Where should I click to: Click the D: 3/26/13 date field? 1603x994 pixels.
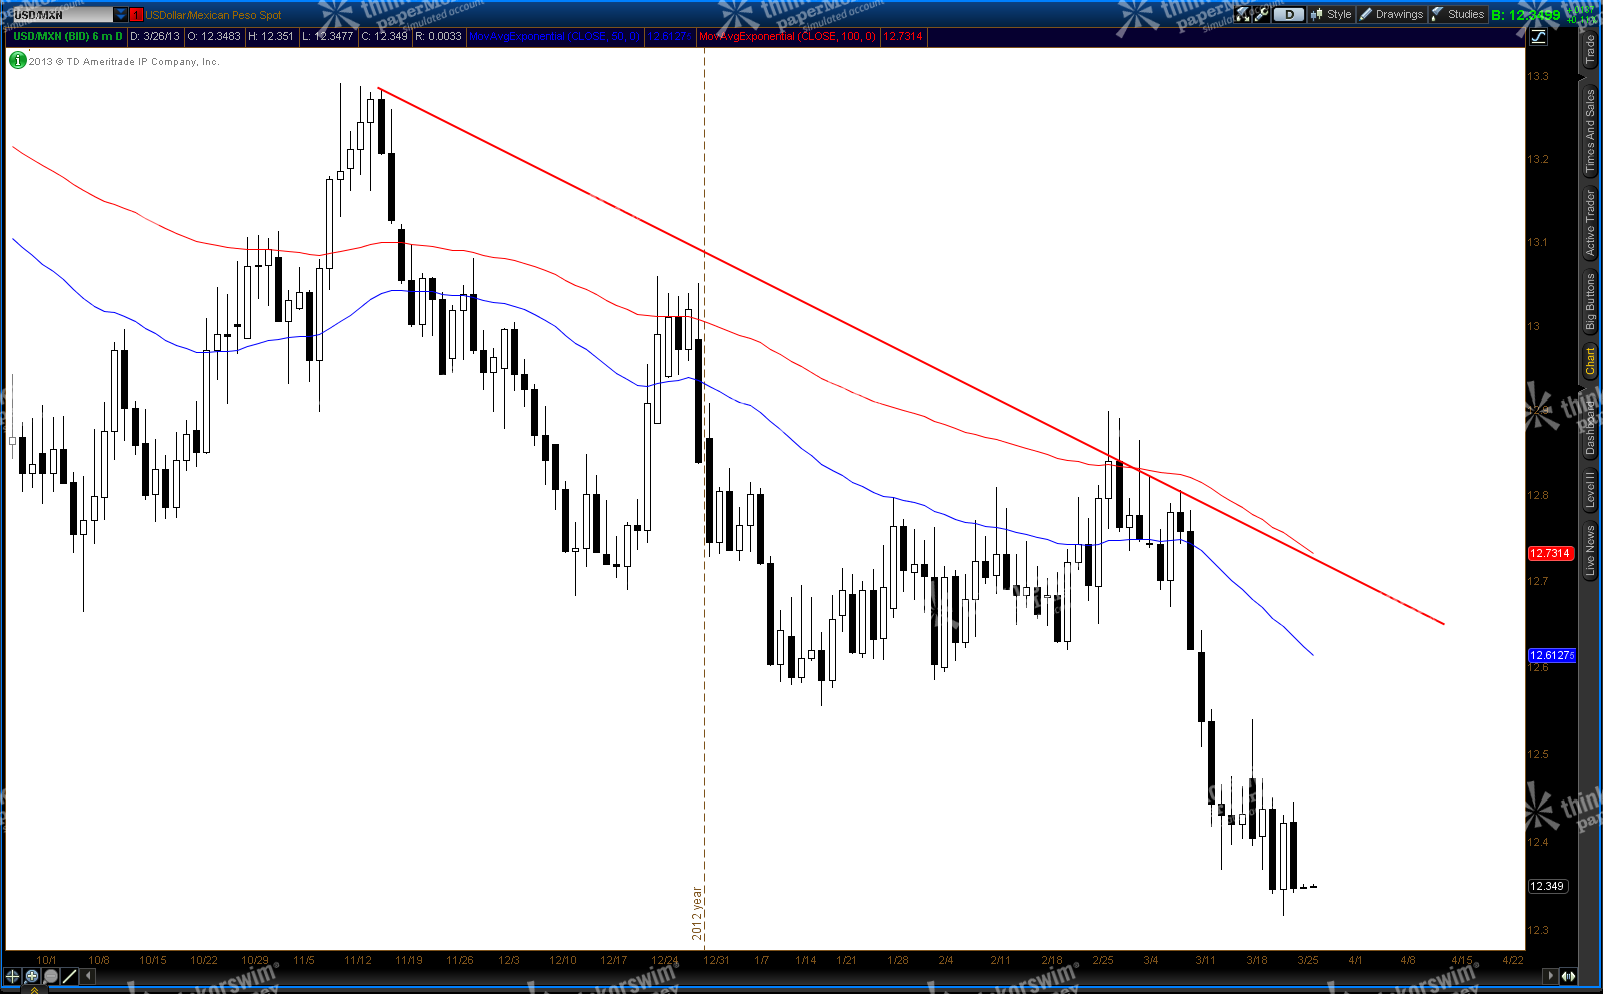(x=155, y=36)
